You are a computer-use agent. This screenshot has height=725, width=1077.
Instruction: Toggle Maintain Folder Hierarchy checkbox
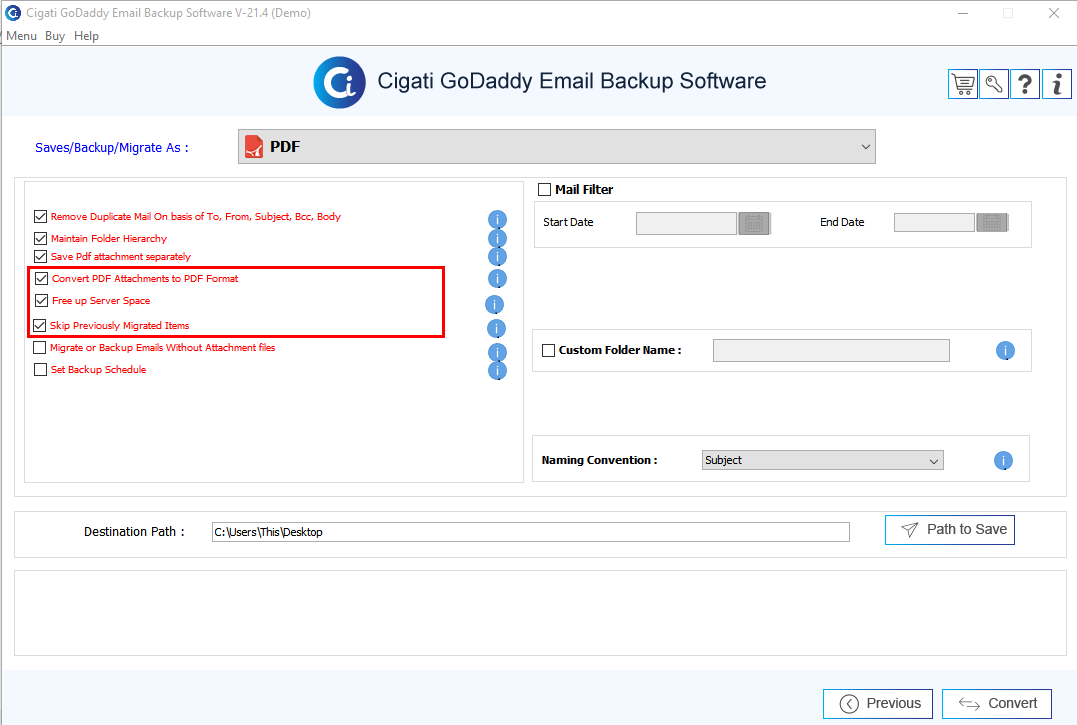(x=41, y=238)
